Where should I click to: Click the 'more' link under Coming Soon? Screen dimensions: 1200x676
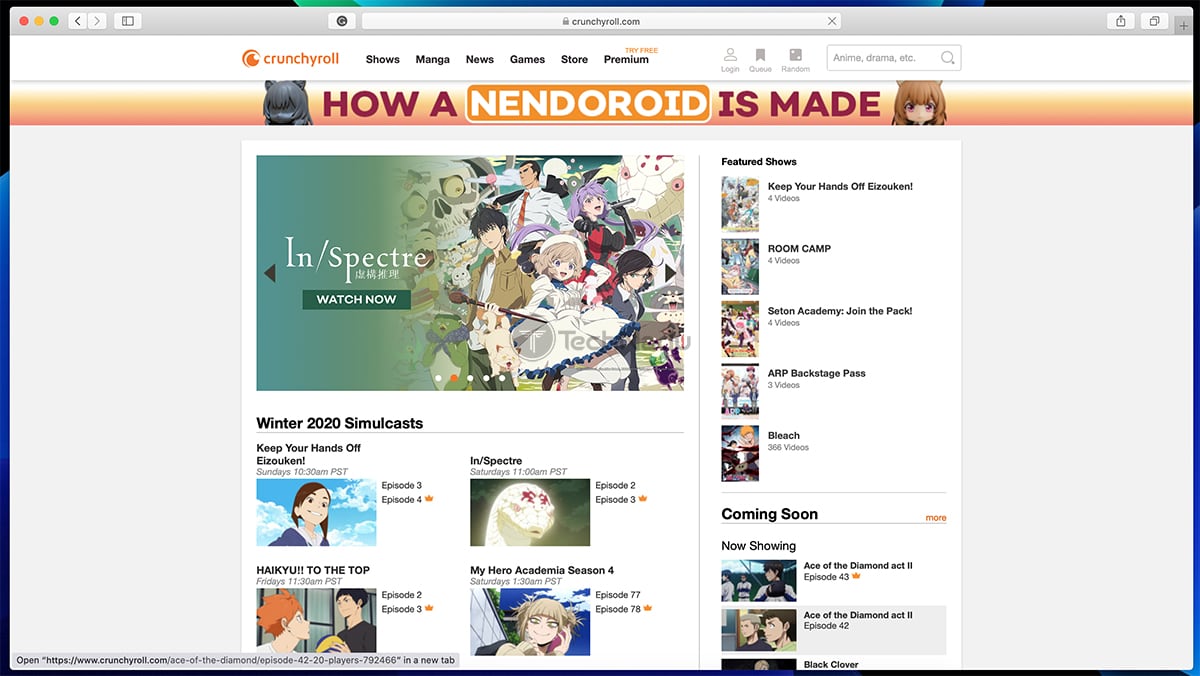click(x=936, y=518)
